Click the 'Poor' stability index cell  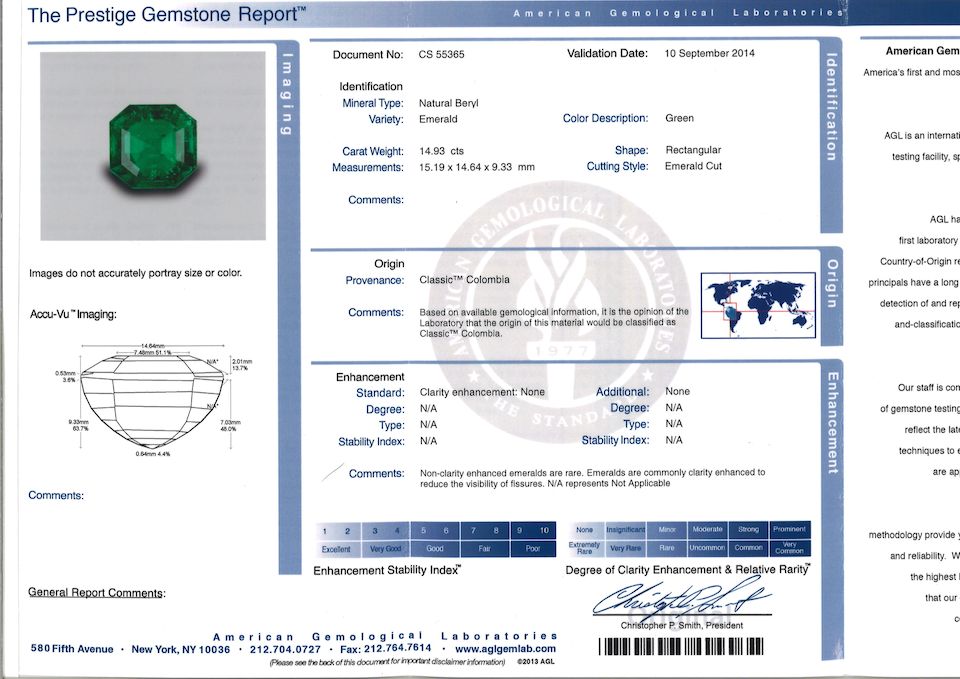pos(533,549)
